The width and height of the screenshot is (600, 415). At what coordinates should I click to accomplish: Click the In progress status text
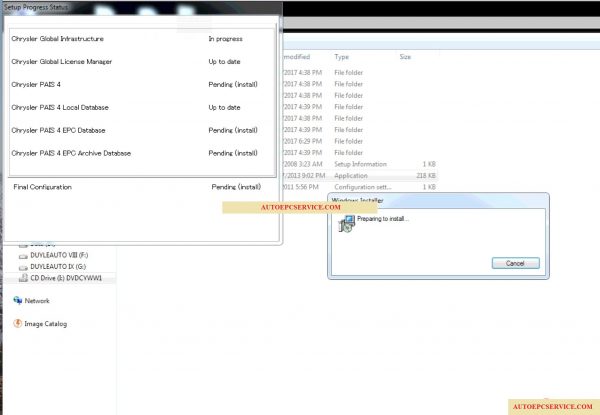pos(225,39)
